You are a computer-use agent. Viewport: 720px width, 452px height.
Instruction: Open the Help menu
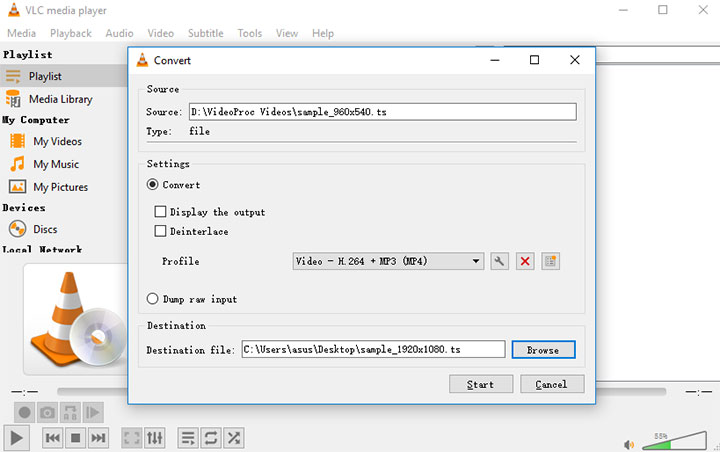[323, 34]
